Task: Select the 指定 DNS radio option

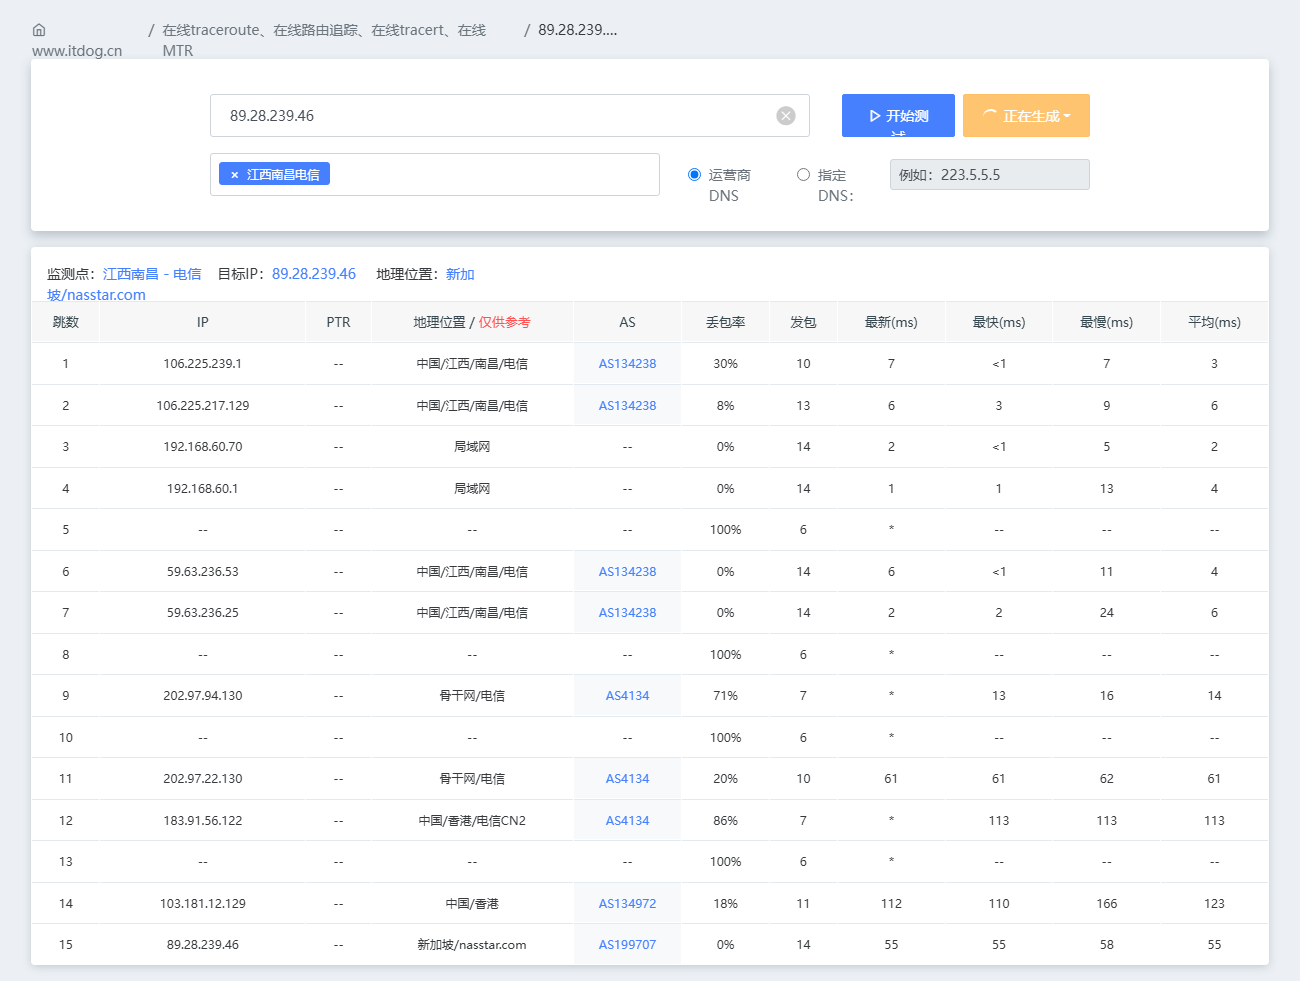Action: coord(803,175)
